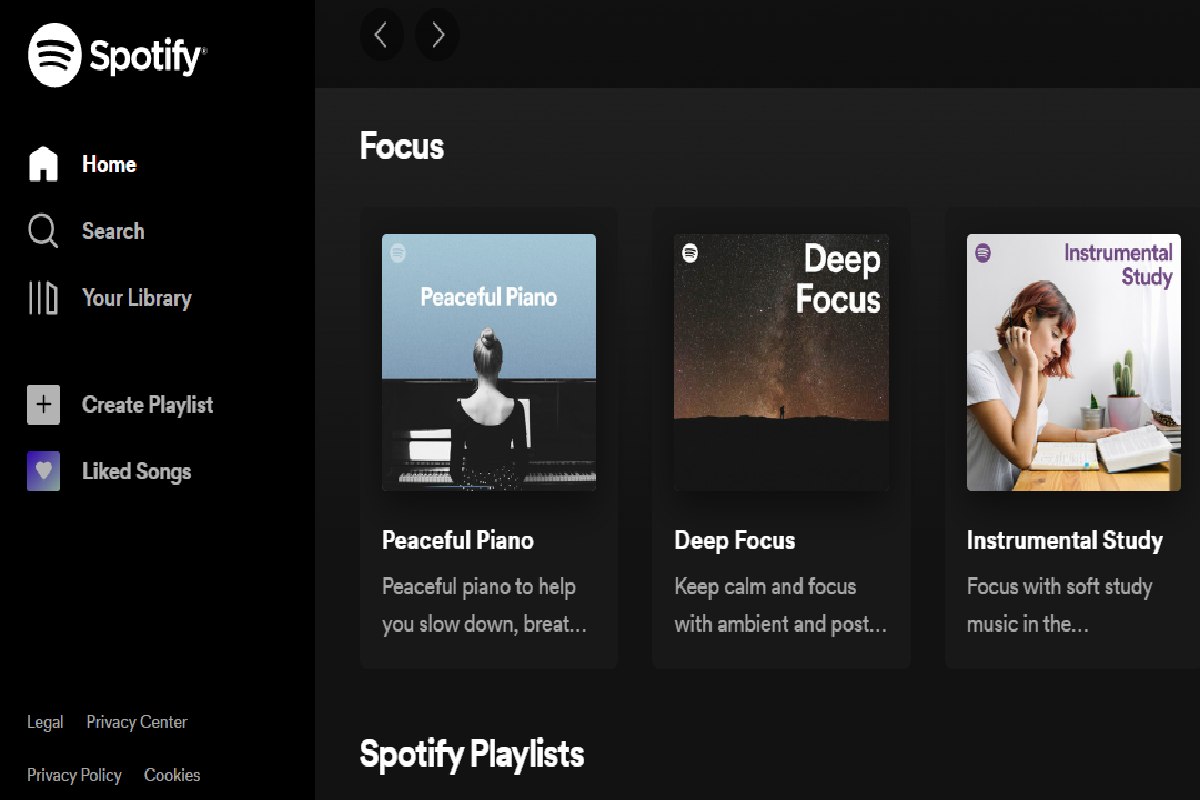Click the Create Playlist plus icon
The height and width of the screenshot is (800, 1200).
(43, 405)
